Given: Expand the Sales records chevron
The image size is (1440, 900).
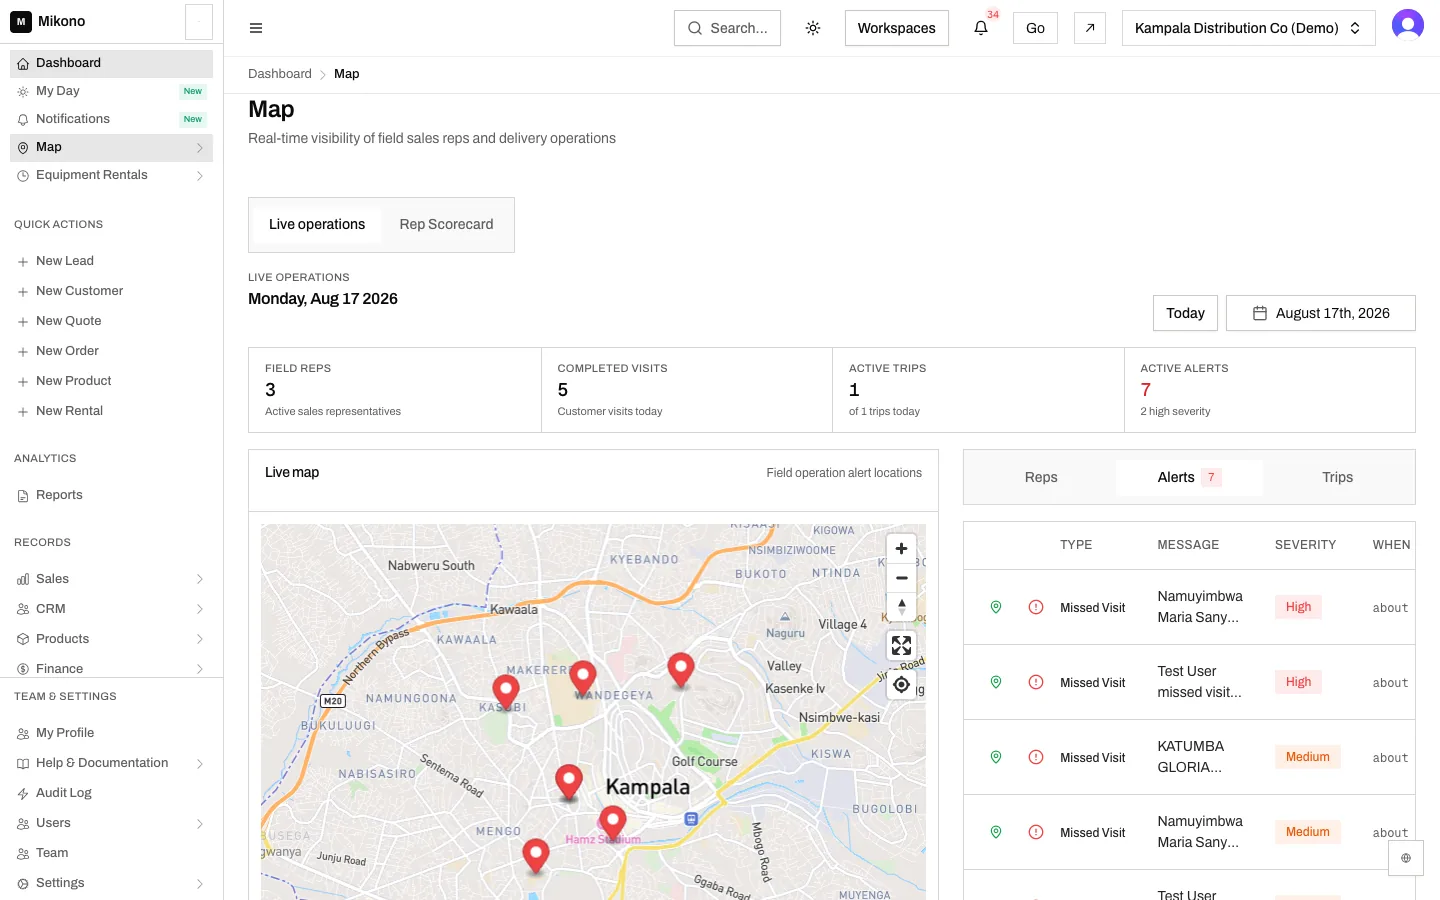Looking at the screenshot, I should click(x=200, y=579).
